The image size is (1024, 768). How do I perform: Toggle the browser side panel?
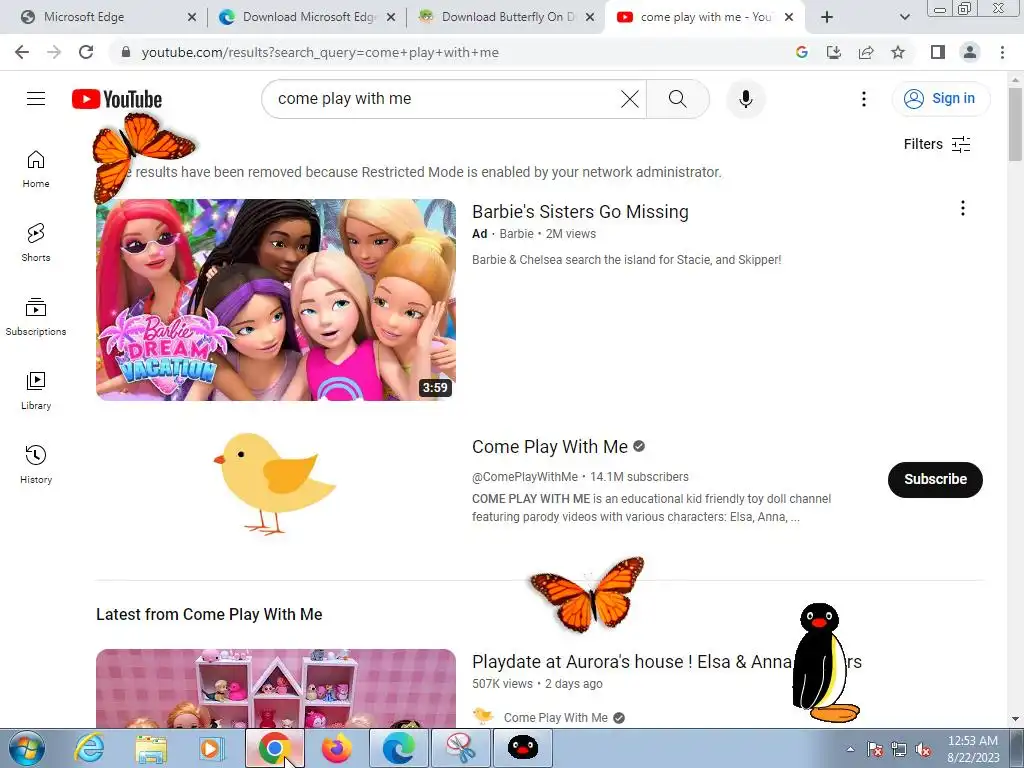click(x=938, y=52)
